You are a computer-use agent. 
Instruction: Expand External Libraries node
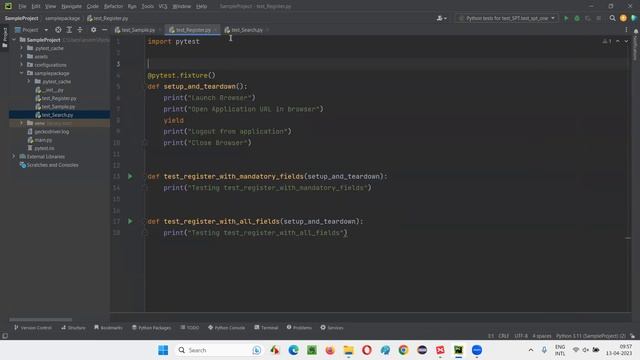[x=14, y=156]
